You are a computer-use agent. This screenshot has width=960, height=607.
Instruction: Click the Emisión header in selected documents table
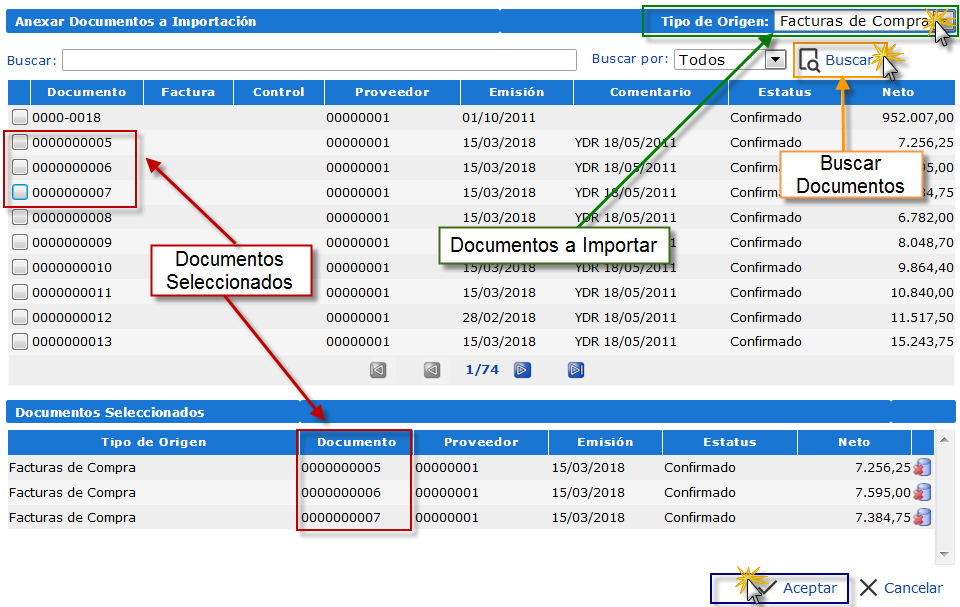click(605, 442)
